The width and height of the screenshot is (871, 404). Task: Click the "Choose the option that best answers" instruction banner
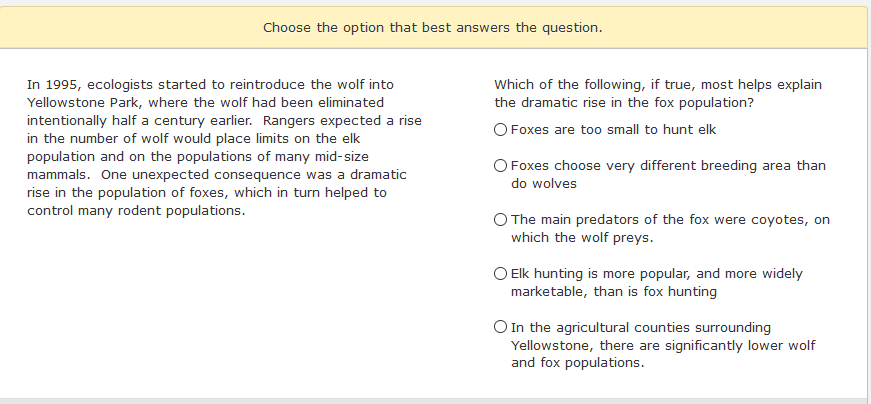[x=433, y=28]
